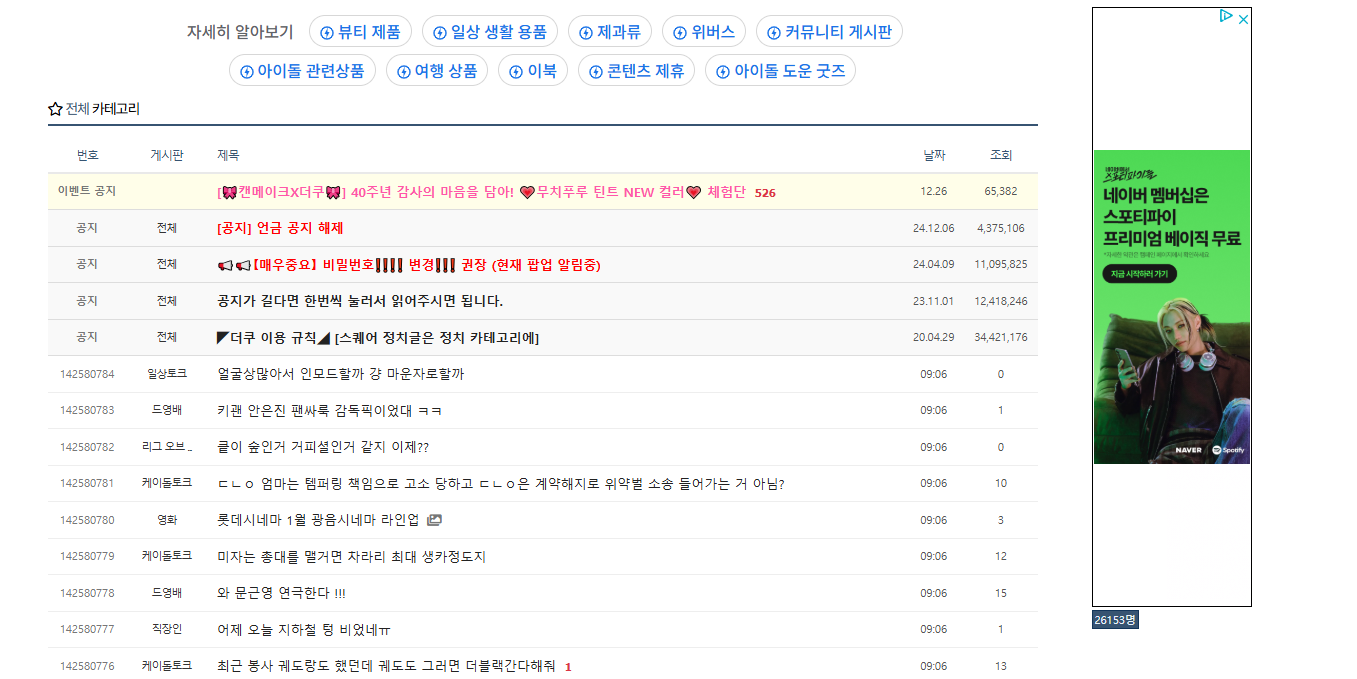Open the 콘텐츠 제휴 chip
The height and width of the screenshot is (679, 1357).
[x=636, y=71]
